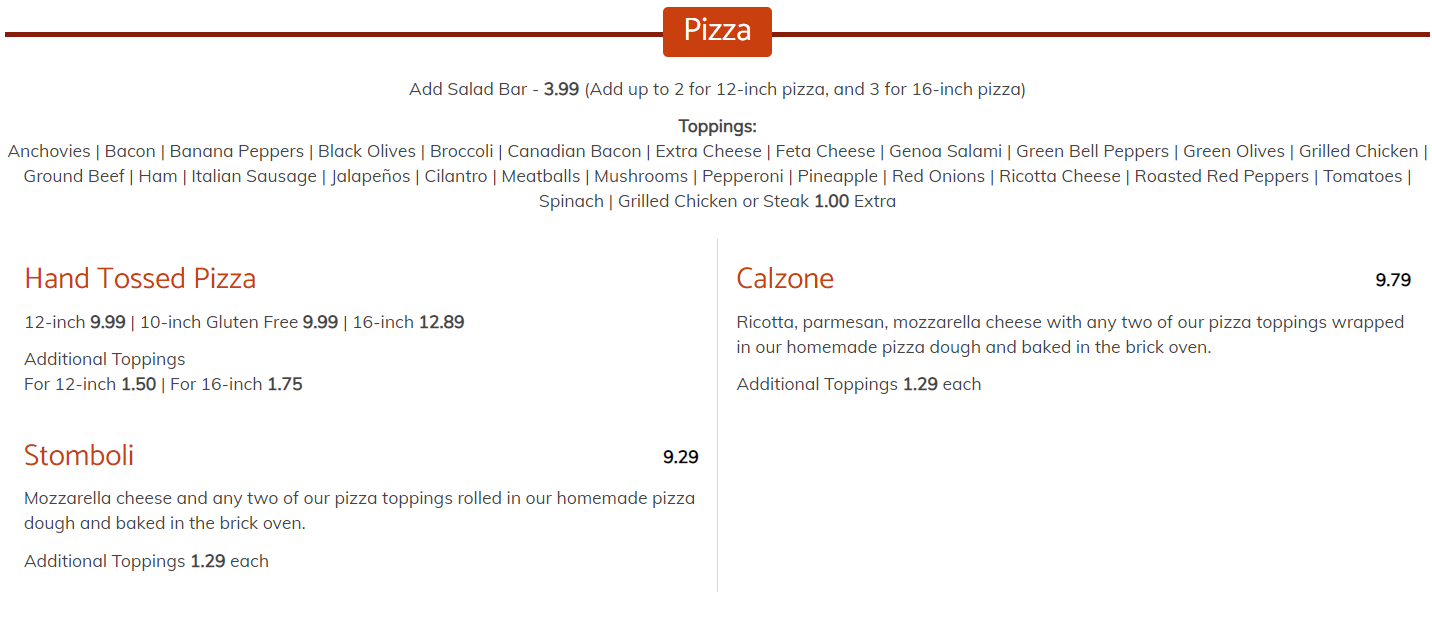Click the 16-inch 12.89 pizza price

coord(408,322)
